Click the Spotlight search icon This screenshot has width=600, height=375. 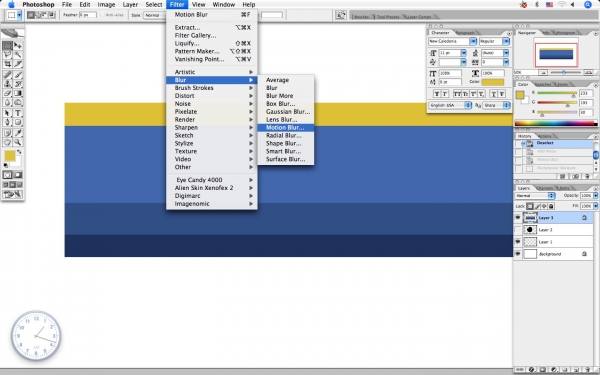588,5
